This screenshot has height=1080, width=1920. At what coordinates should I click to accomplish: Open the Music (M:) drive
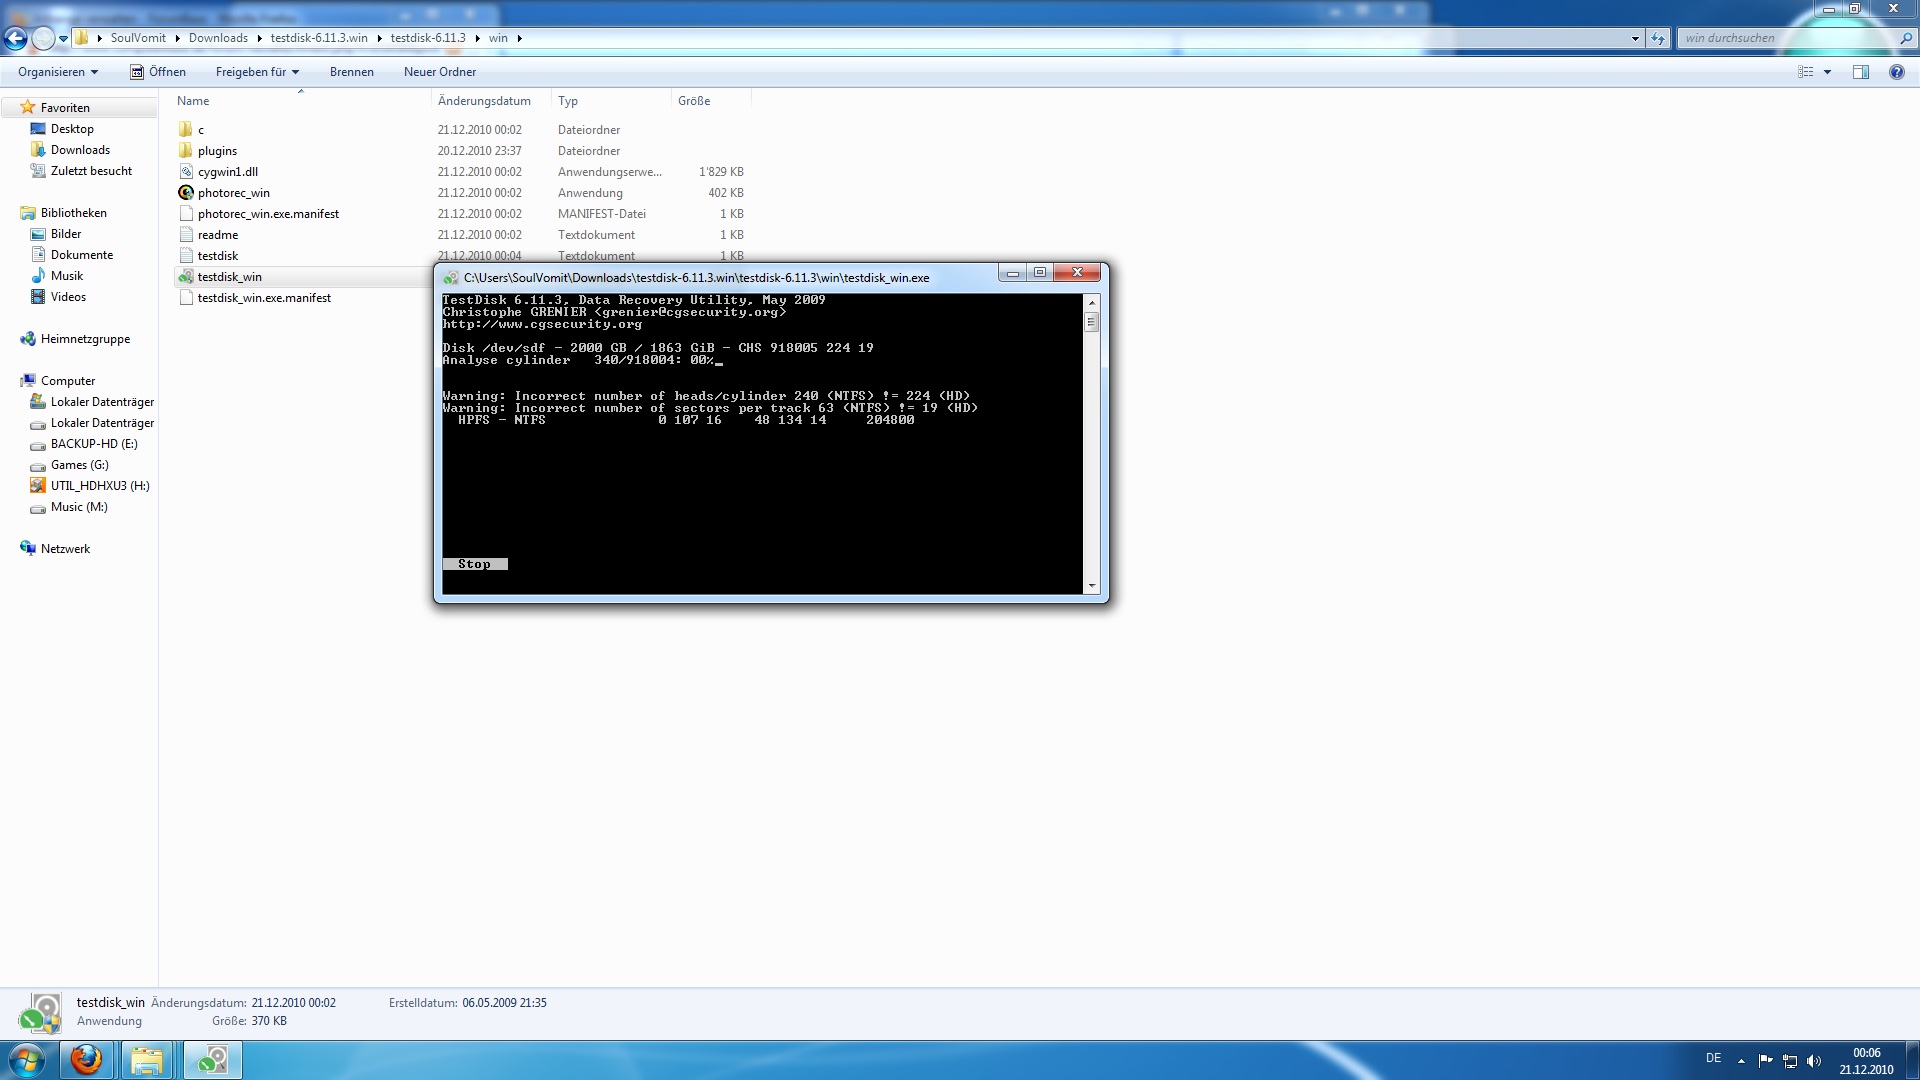point(79,507)
